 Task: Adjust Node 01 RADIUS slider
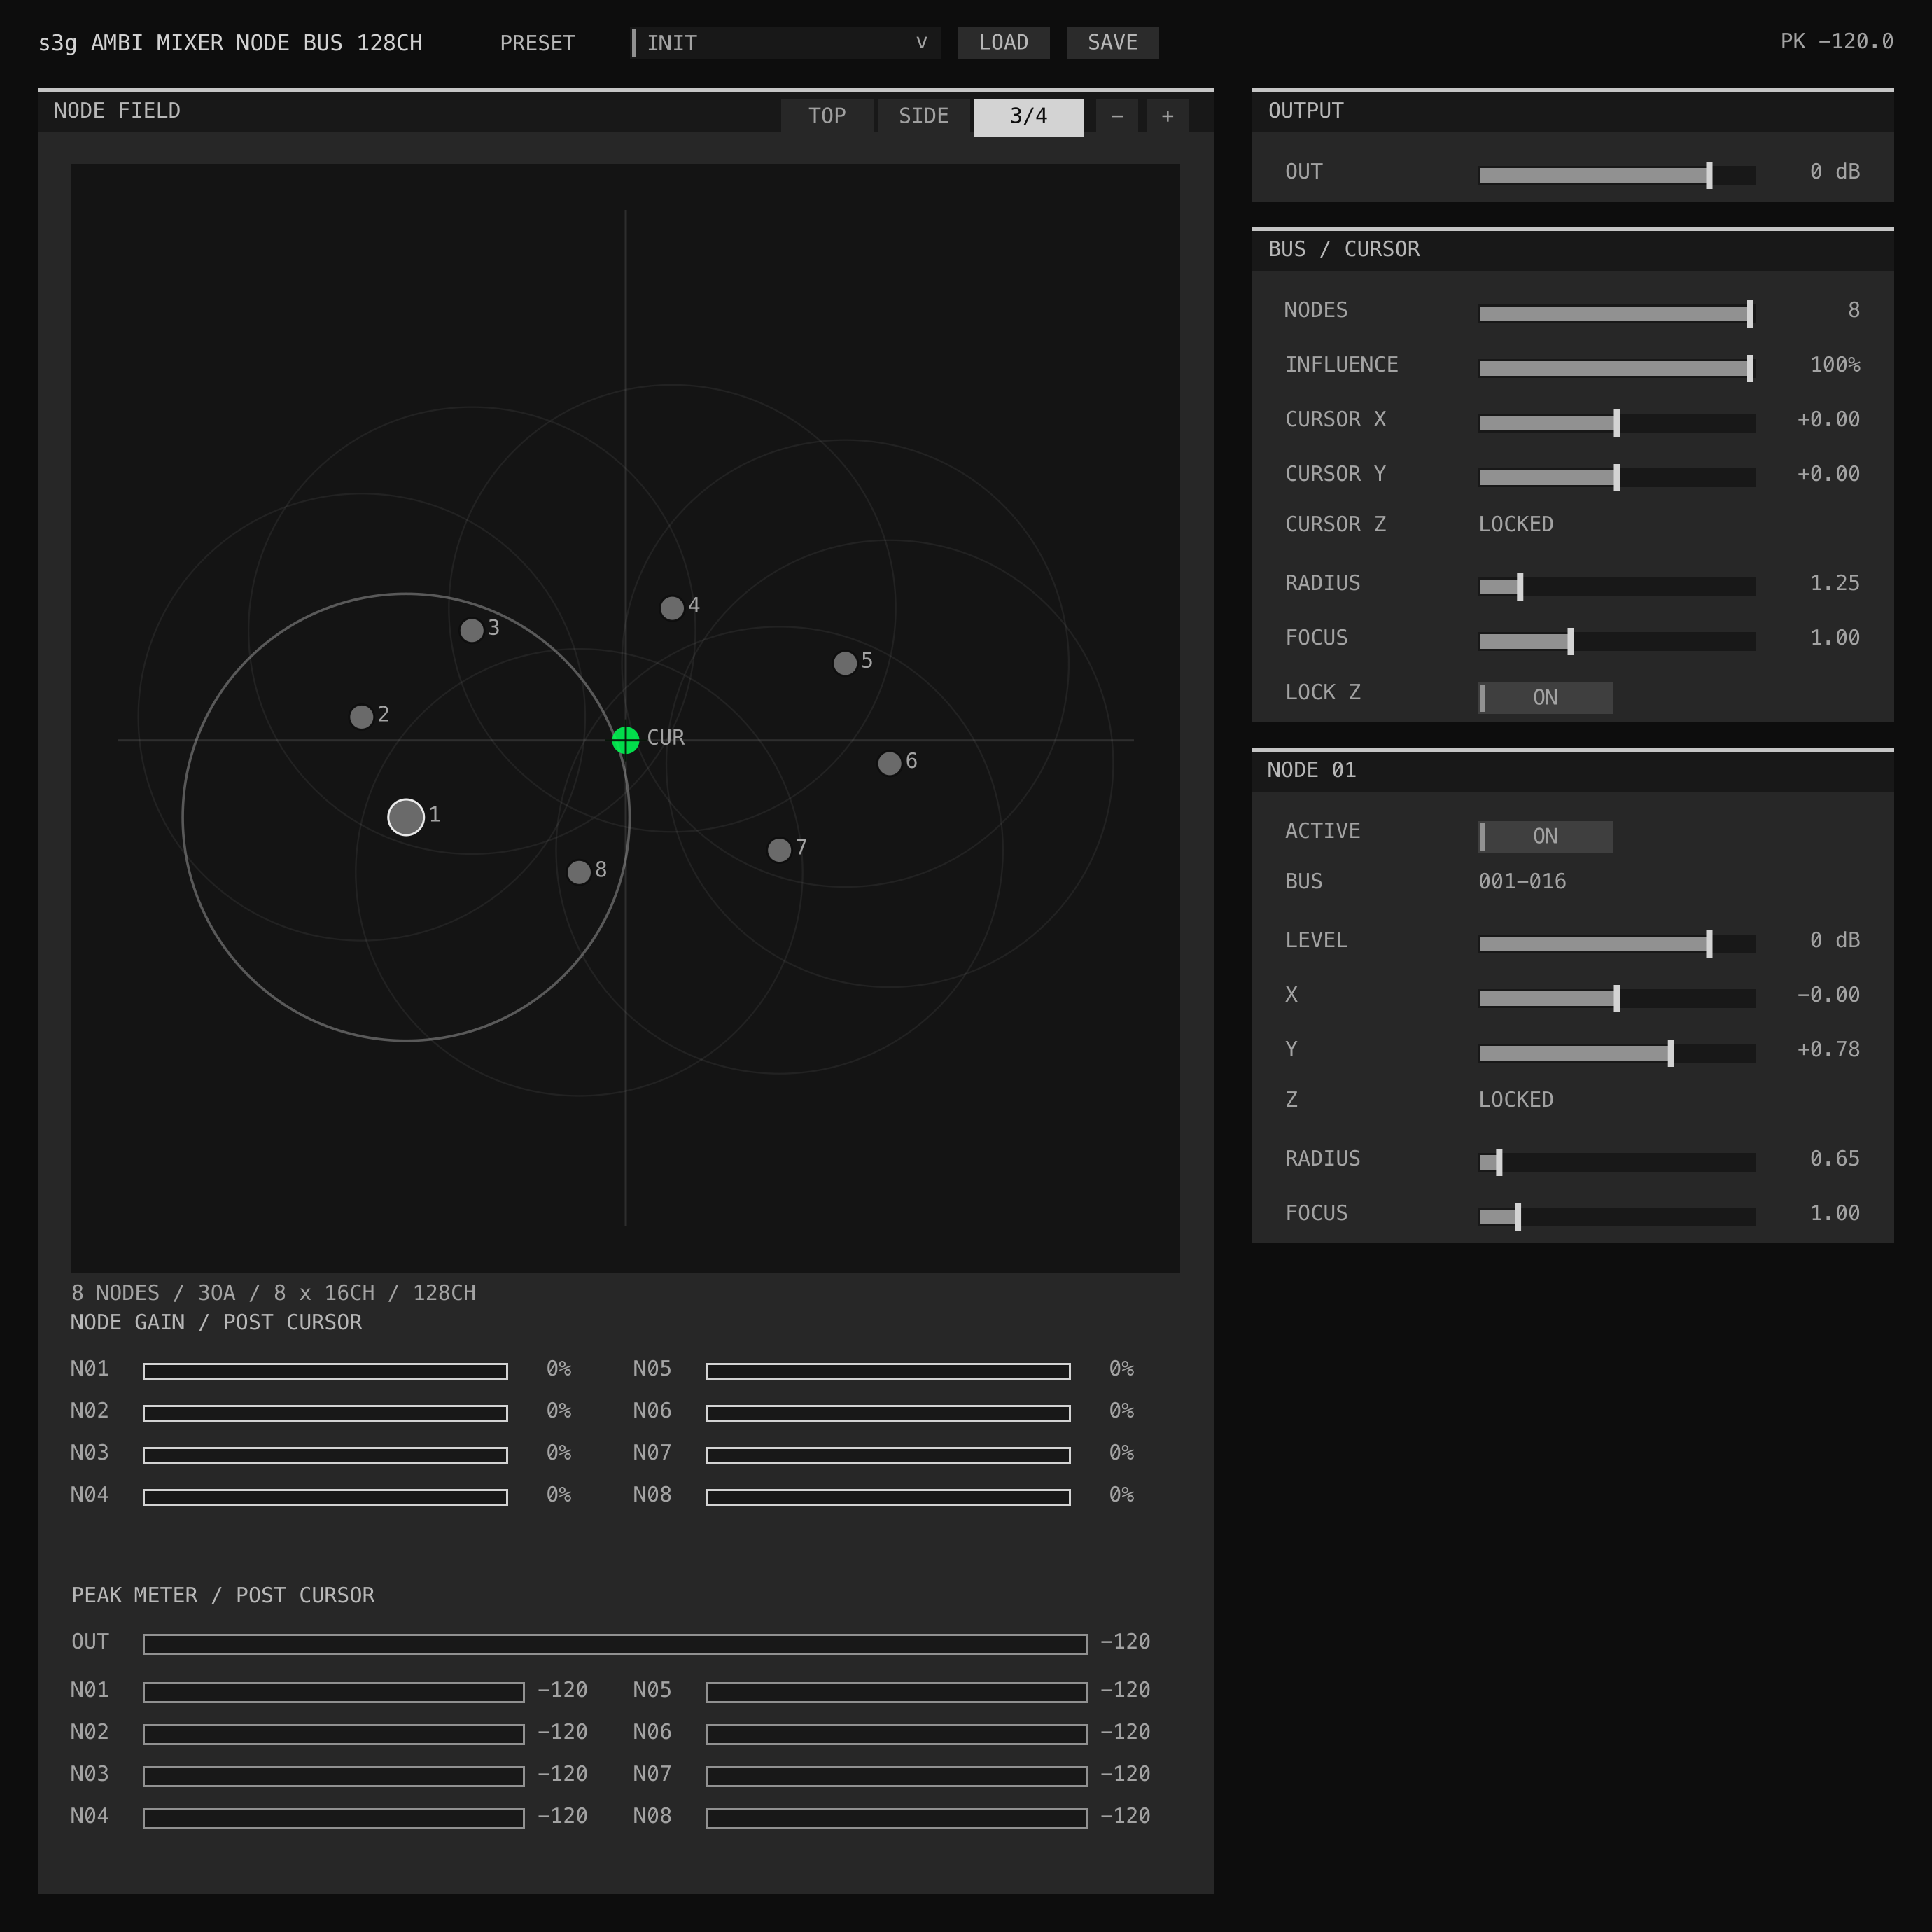(x=1617, y=1162)
